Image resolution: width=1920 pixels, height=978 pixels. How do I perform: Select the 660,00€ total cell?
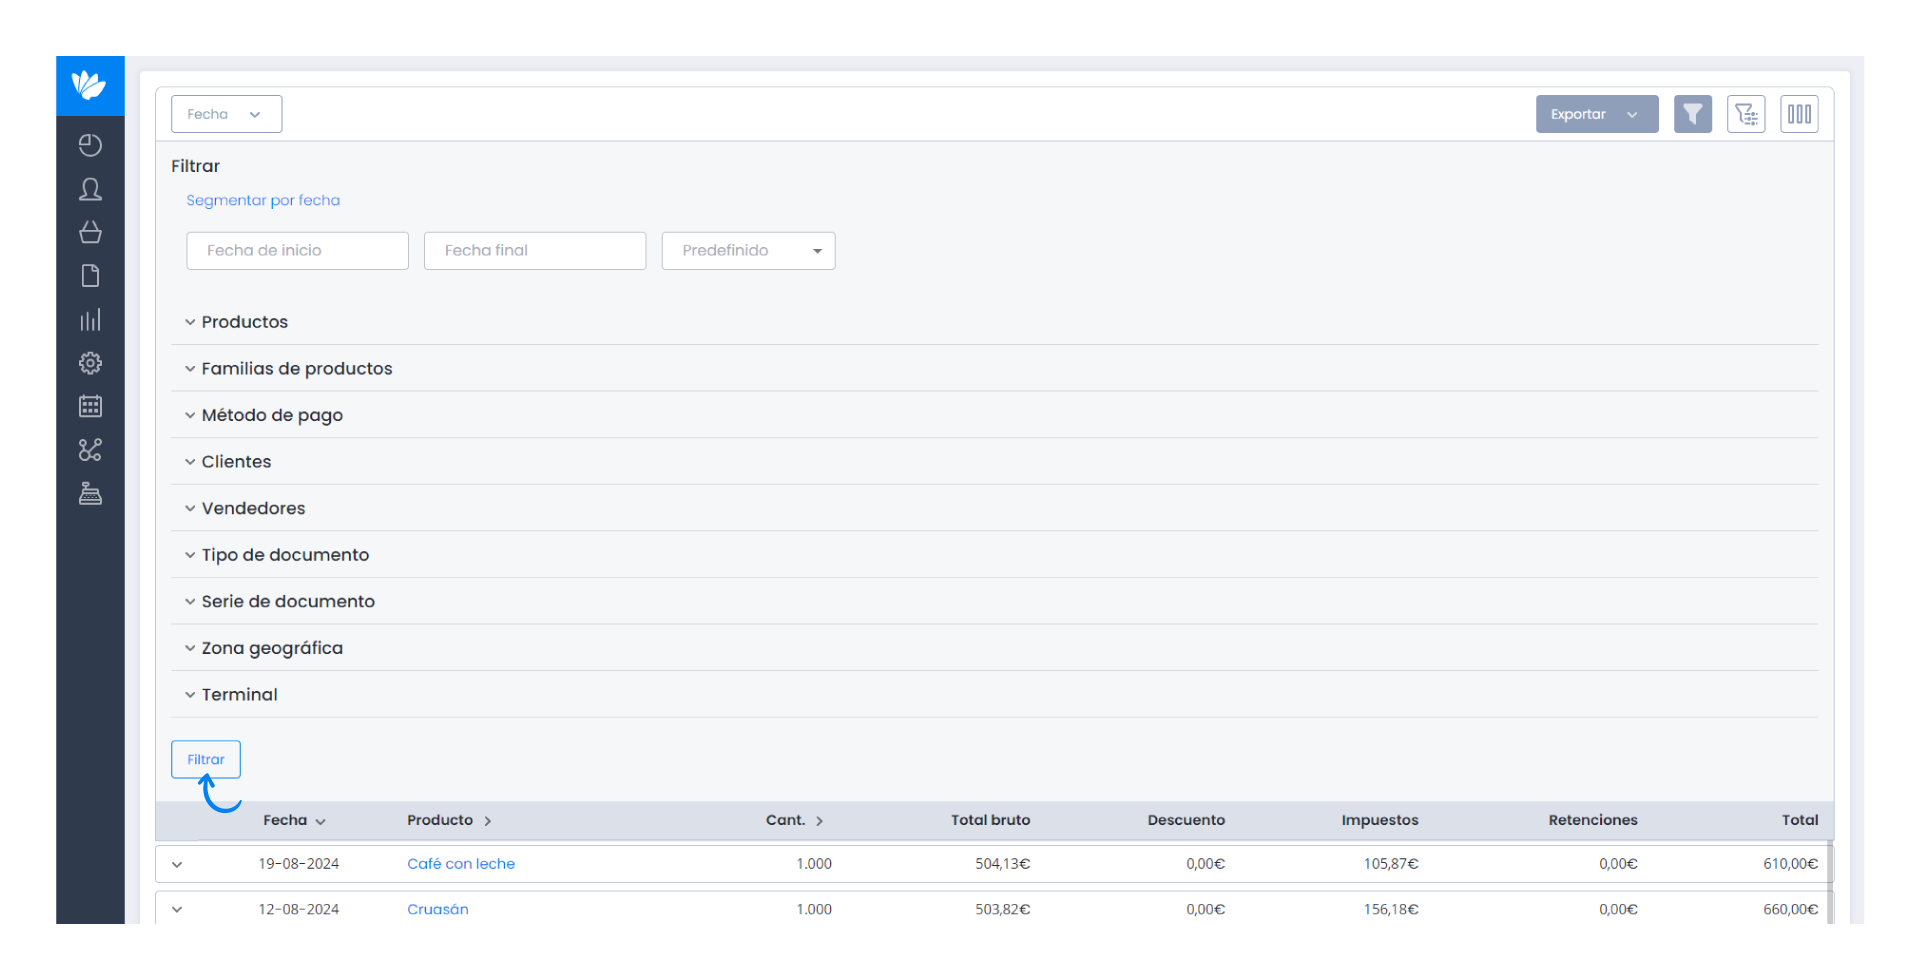pyautogui.click(x=1791, y=909)
